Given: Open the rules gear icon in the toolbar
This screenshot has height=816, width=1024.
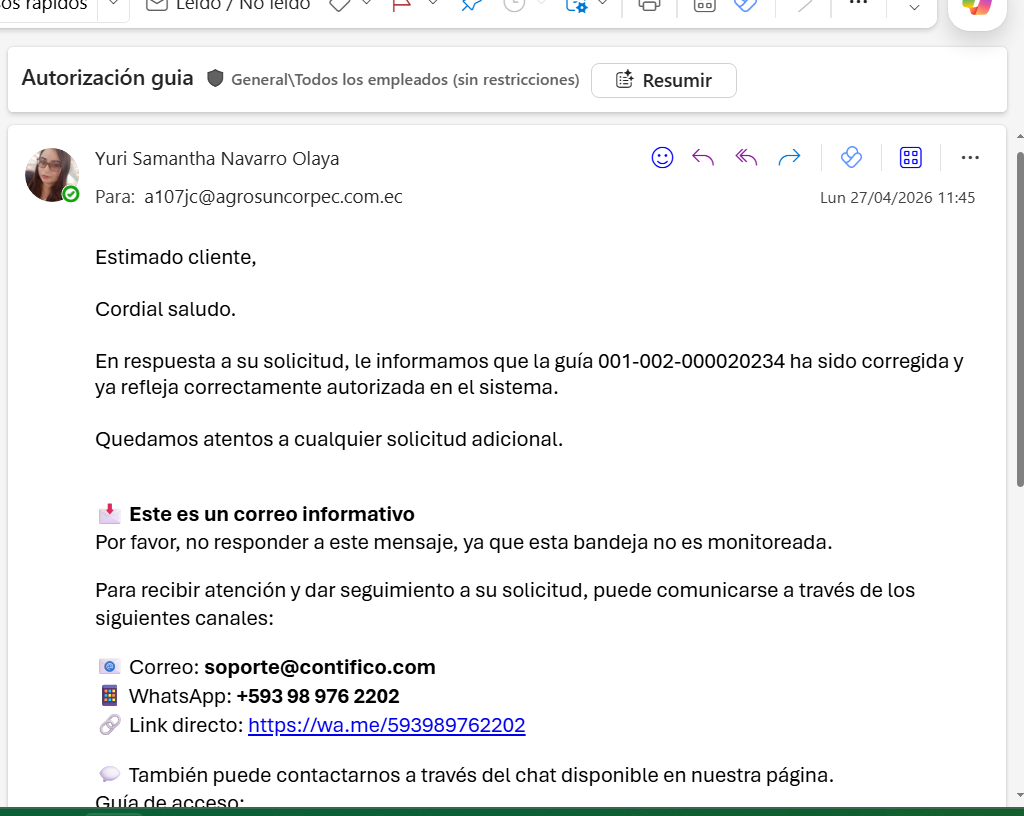Looking at the screenshot, I should click(x=577, y=5).
